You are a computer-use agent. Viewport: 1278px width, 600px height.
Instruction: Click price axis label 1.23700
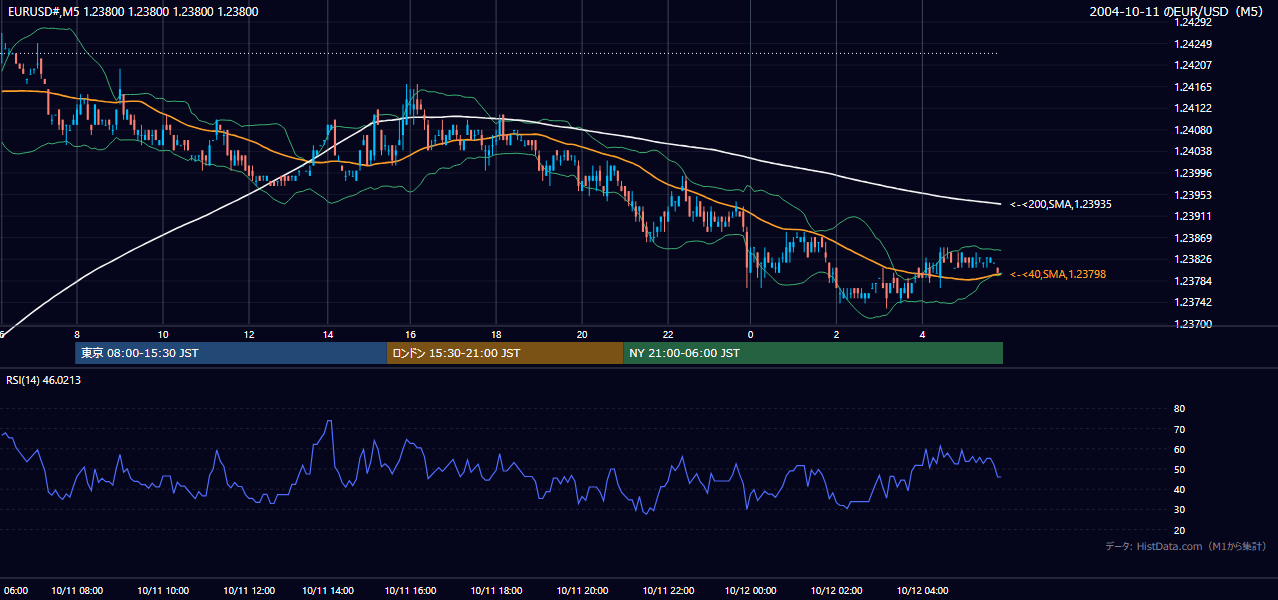pyautogui.click(x=1193, y=324)
